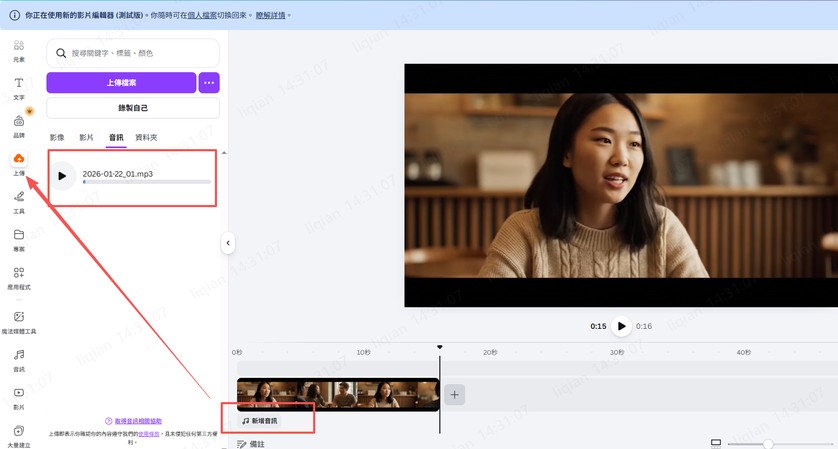The image size is (838, 449).
Task: Click the 20秒 timeline ruler mark
Action: [x=490, y=353]
